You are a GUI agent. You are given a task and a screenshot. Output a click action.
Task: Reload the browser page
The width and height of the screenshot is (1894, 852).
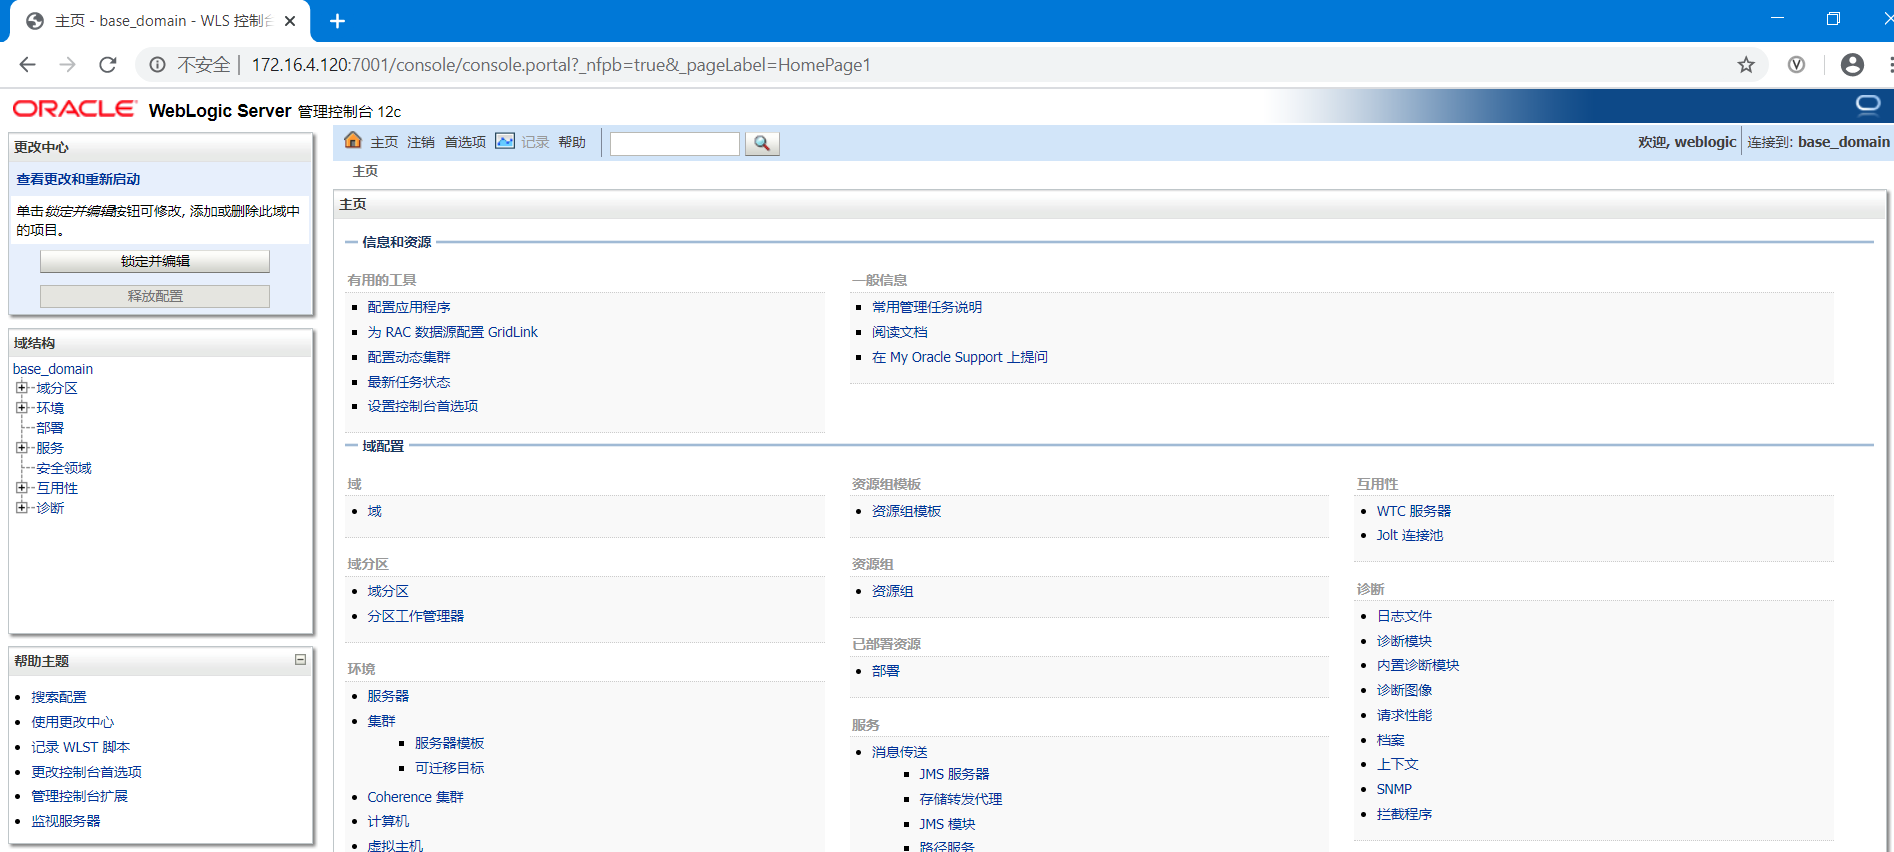coord(108,65)
